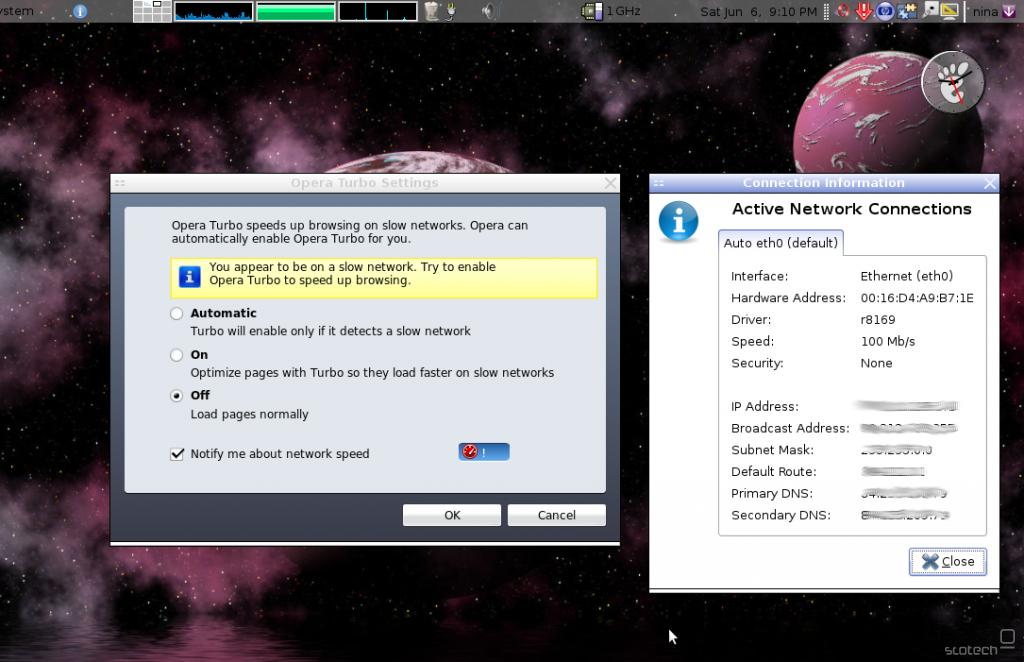
Task: Click the purple download arrow panel icon
Action: tap(1009, 11)
